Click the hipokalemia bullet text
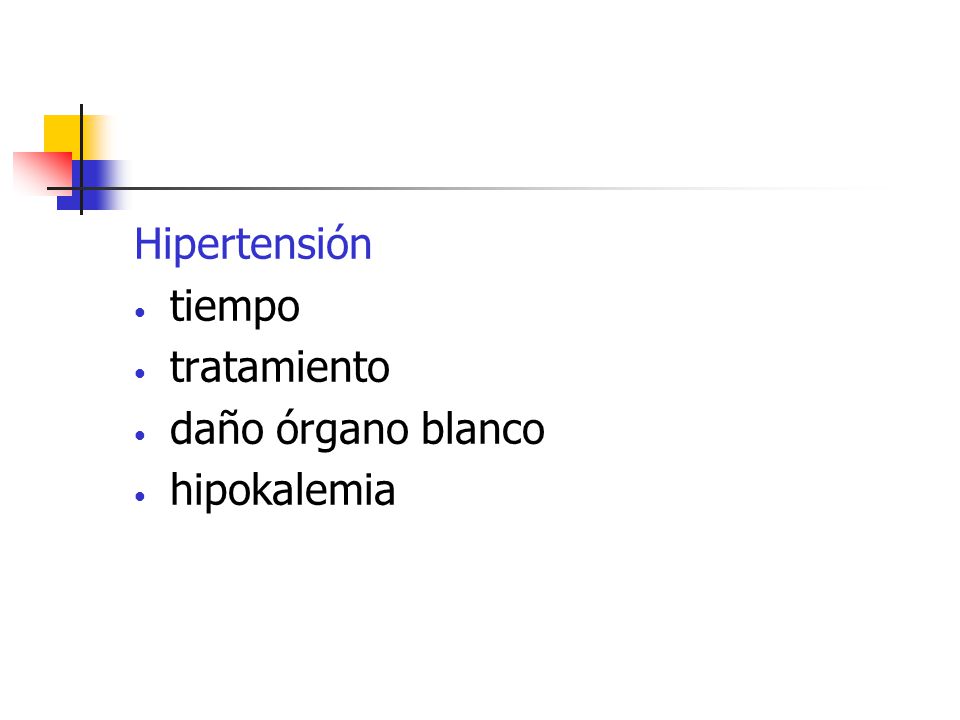Image resolution: width=960 pixels, height=720 pixels. [282, 490]
